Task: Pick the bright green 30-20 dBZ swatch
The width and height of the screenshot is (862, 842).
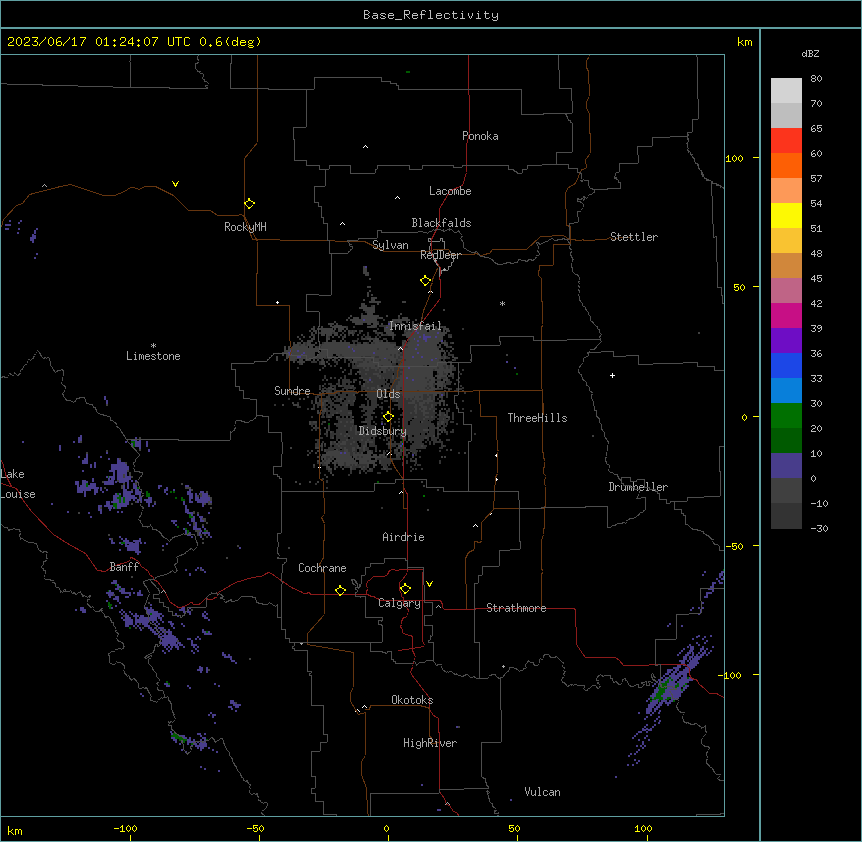Action: click(786, 416)
